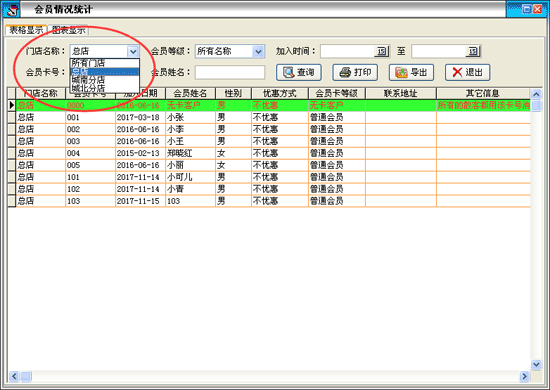
Task: Select 所有门店 from dropdown list
Action: coord(105,63)
